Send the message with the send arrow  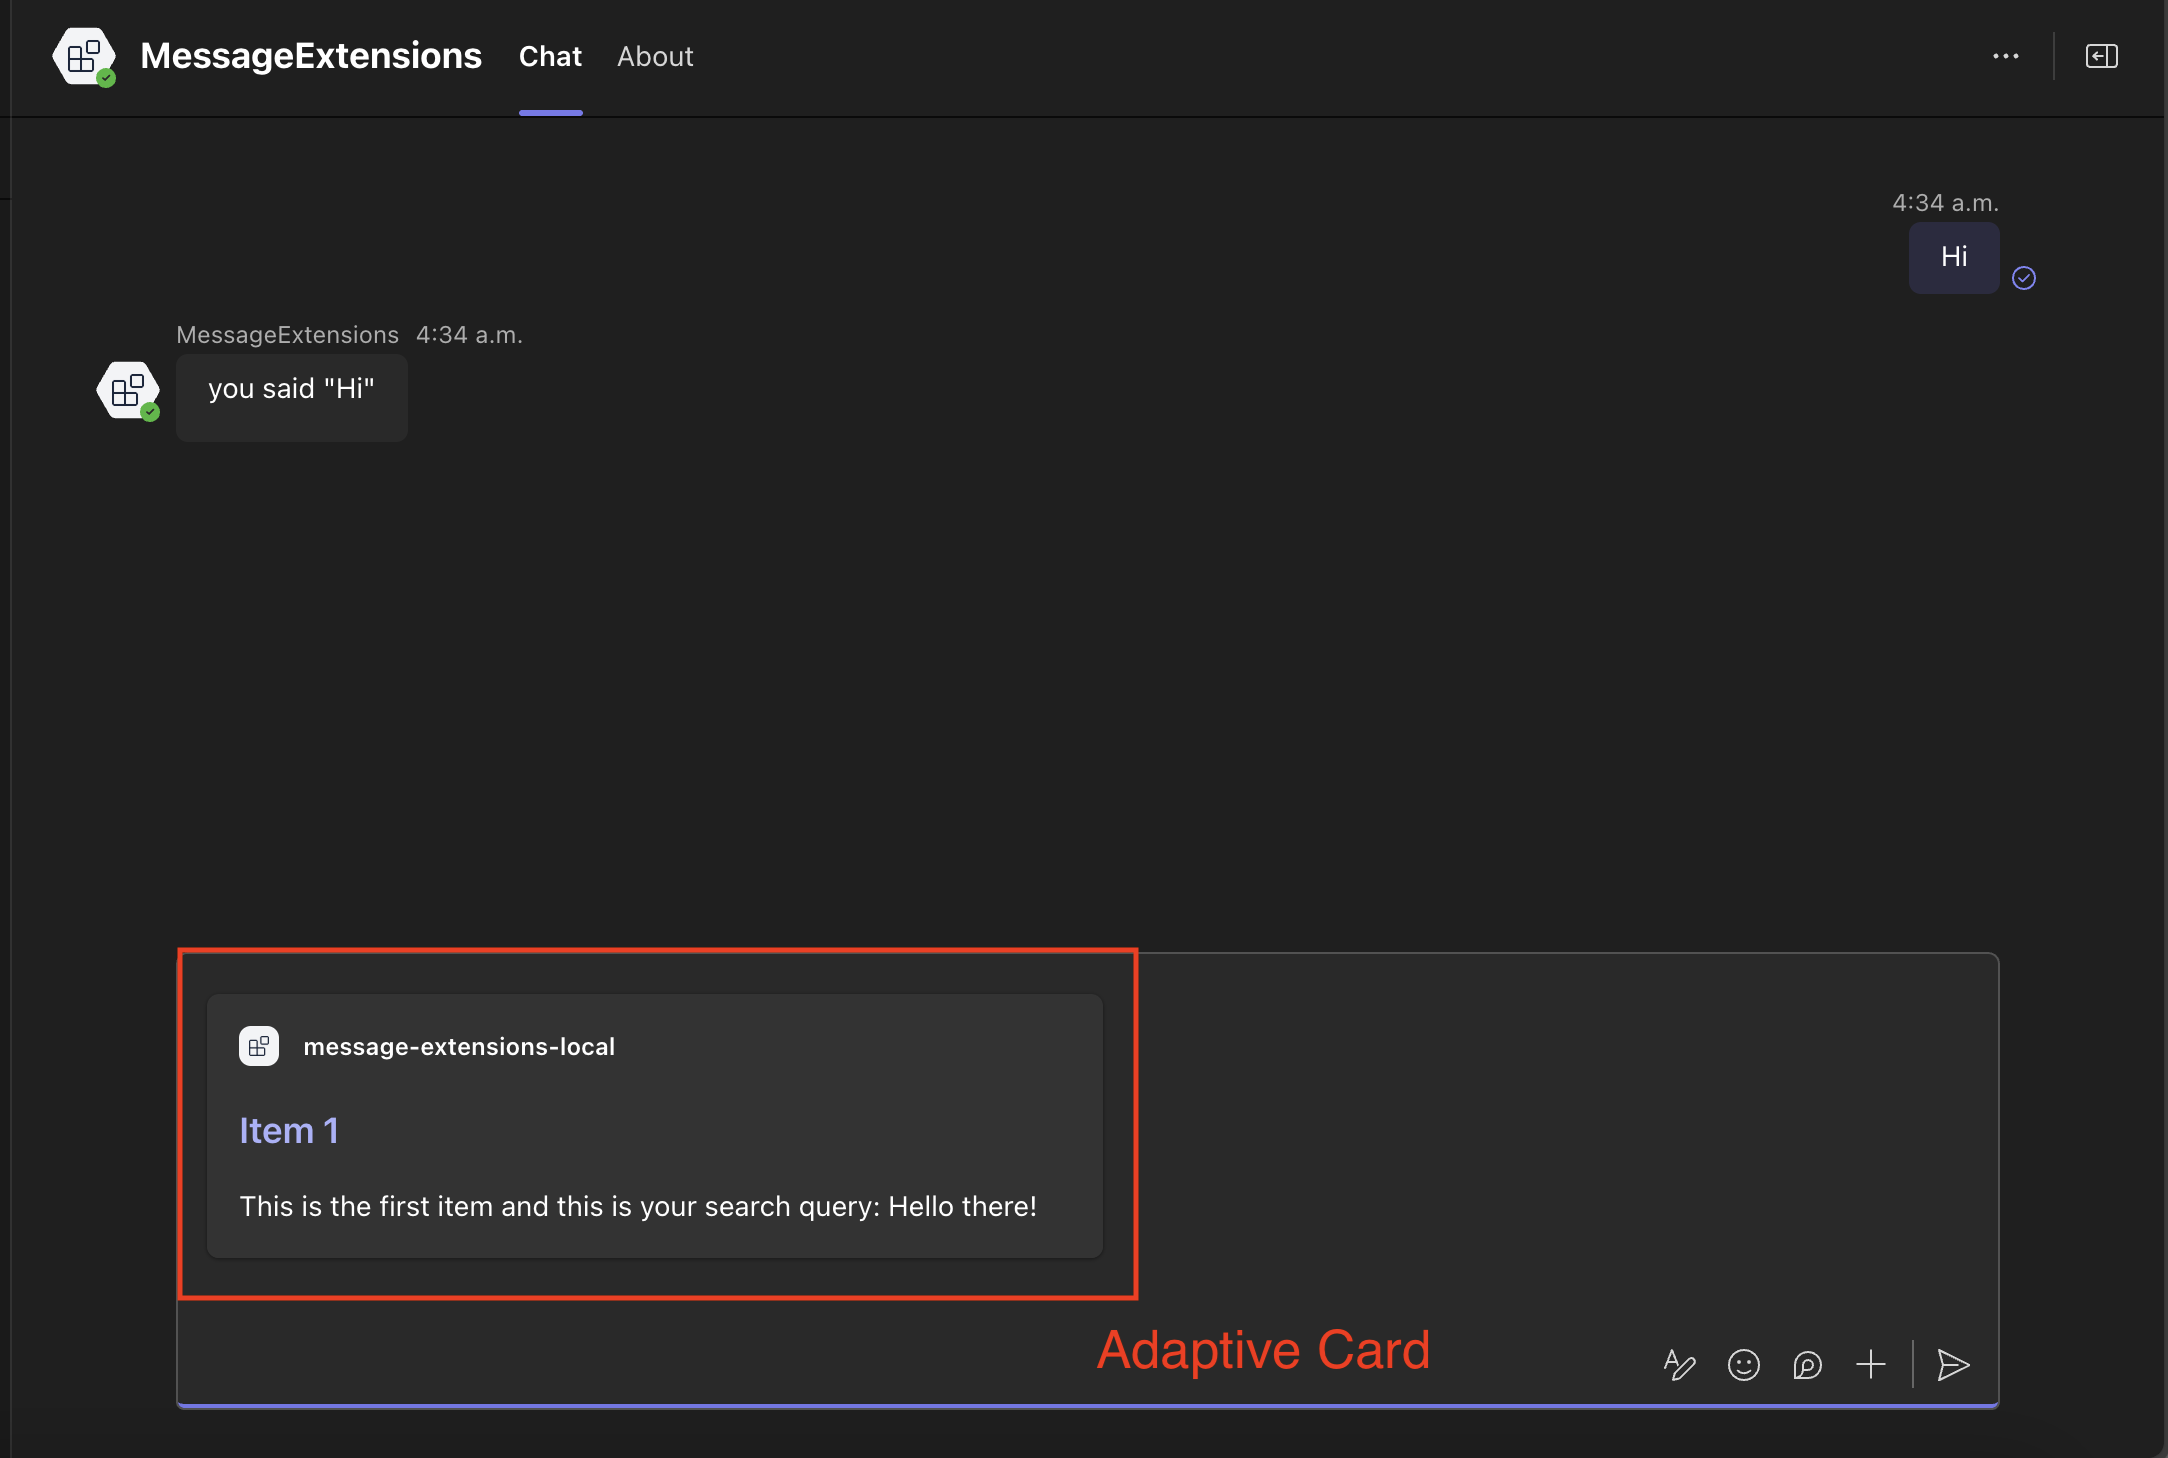tap(1953, 1364)
